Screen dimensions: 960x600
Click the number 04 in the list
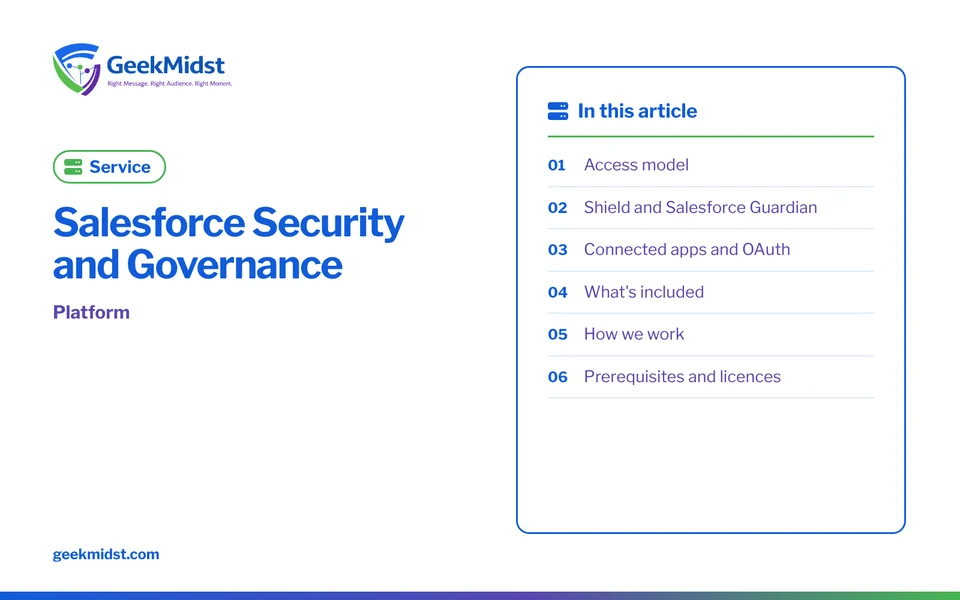point(557,292)
